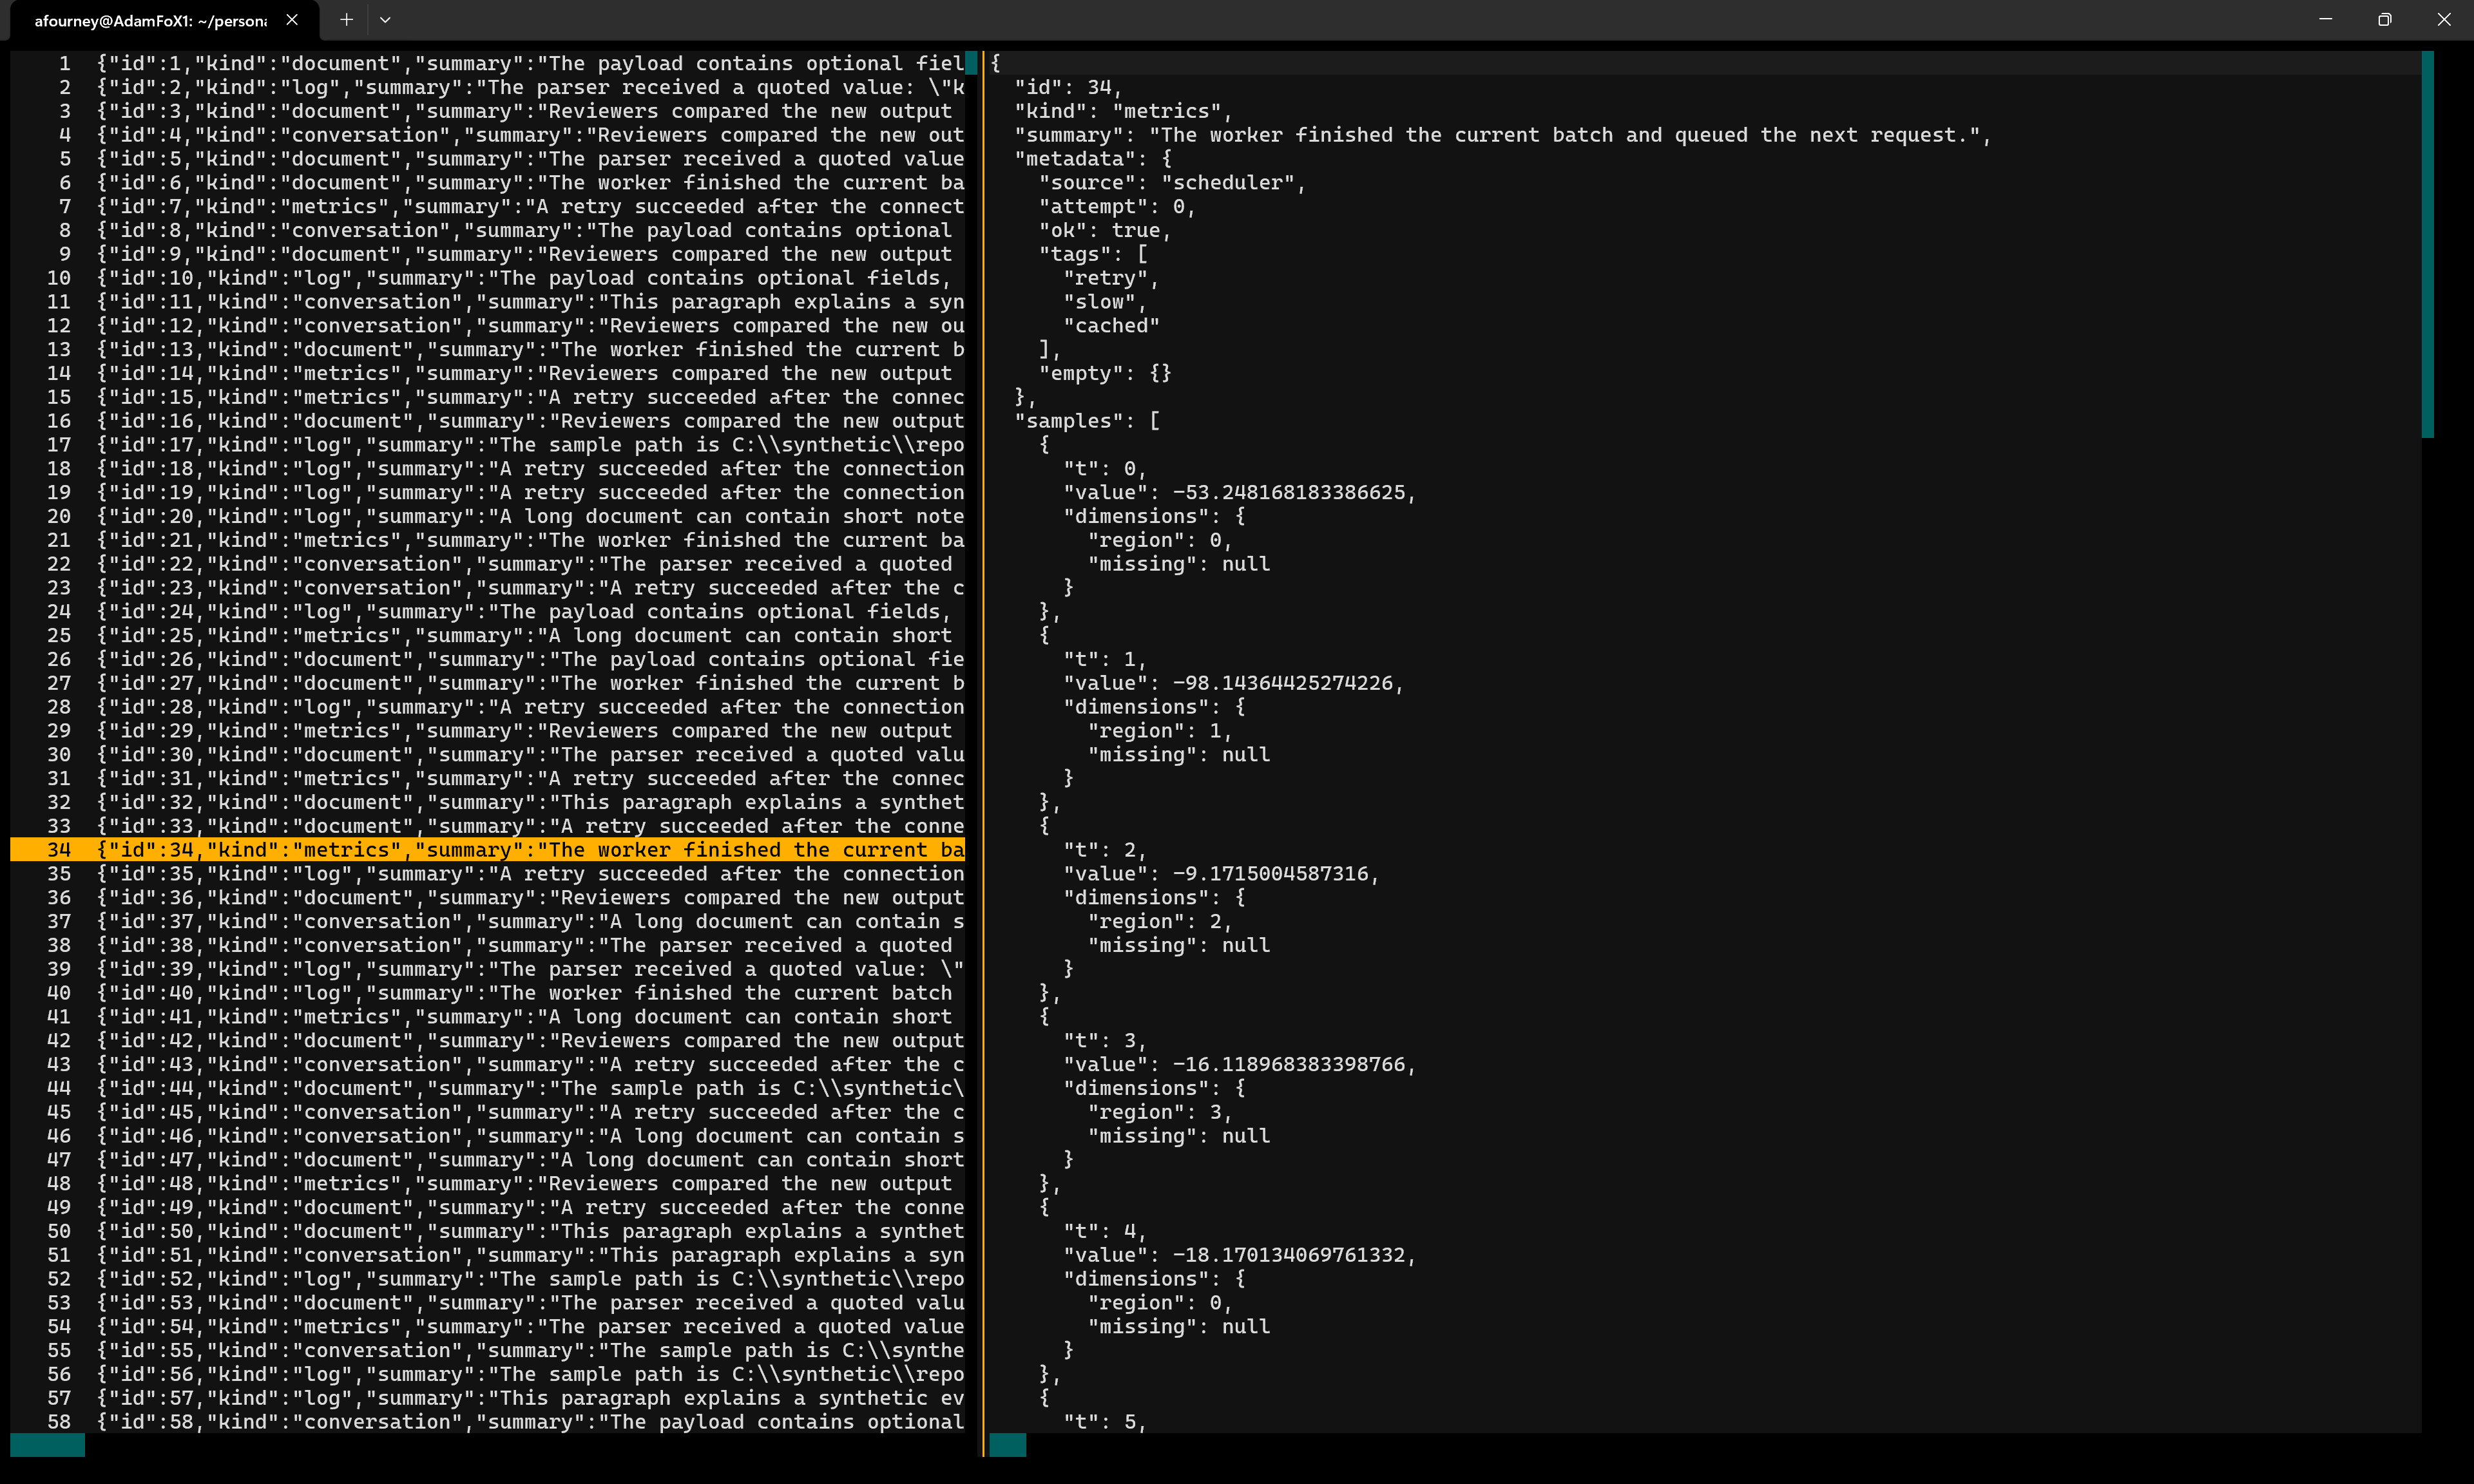The height and width of the screenshot is (1484, 2474).
Task: Close the afourney@AdamFoX1 terminal tab
Action: tap(292, 19)
